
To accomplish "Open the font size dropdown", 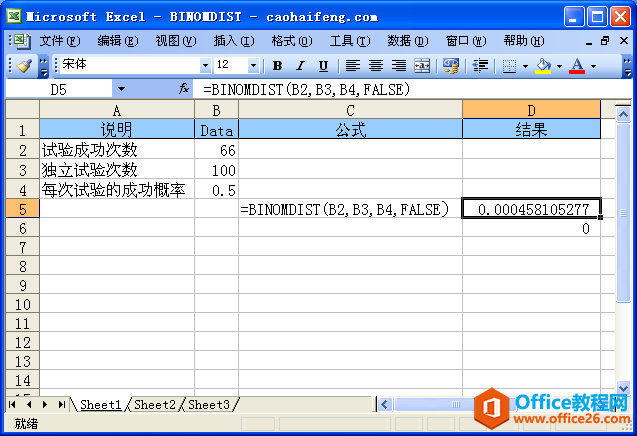I will 254,65.
